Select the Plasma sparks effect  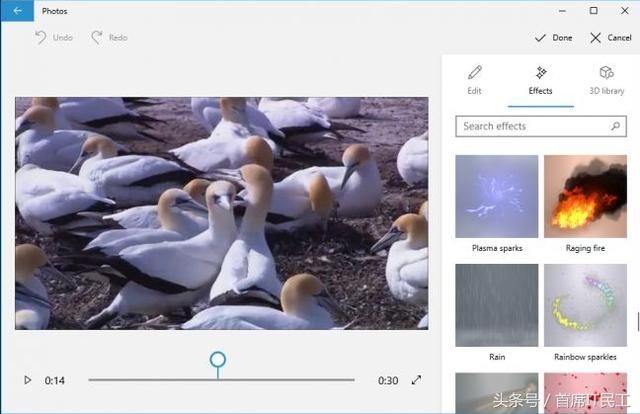pyautogui.click(x=497, y=196)
